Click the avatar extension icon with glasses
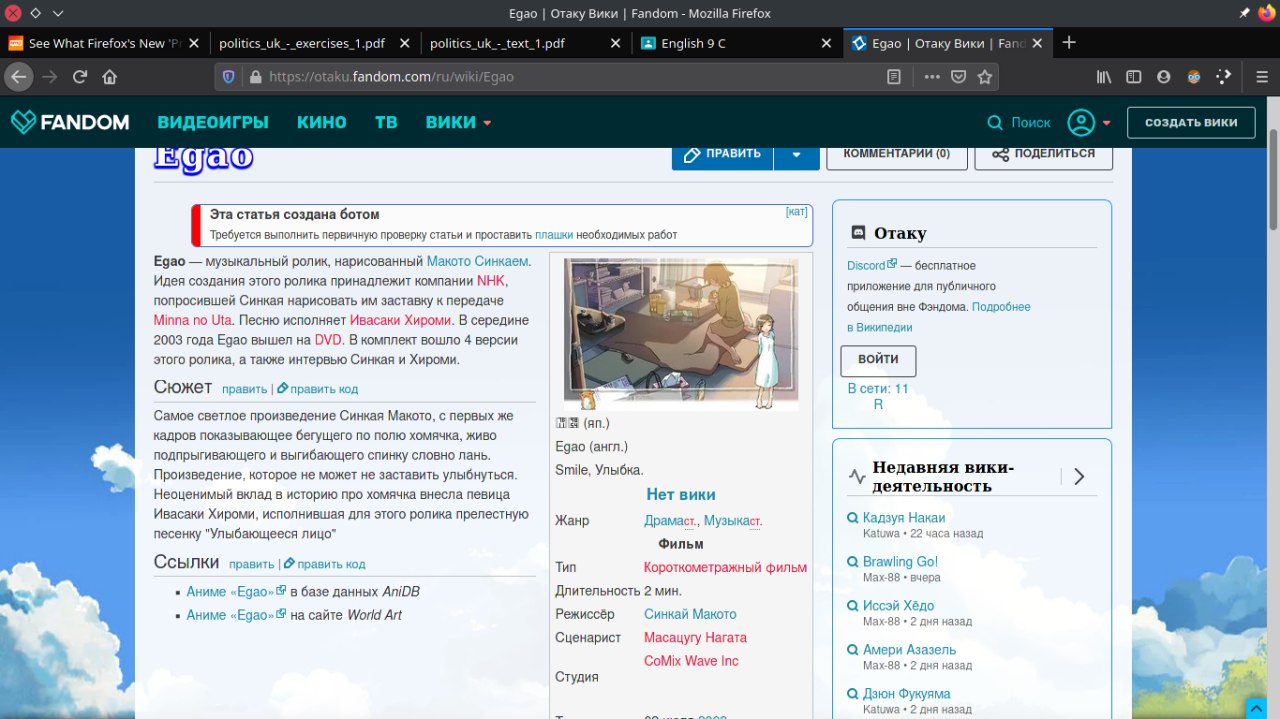The height and width of the screenshot is (719, 1280). [1194, 77]
